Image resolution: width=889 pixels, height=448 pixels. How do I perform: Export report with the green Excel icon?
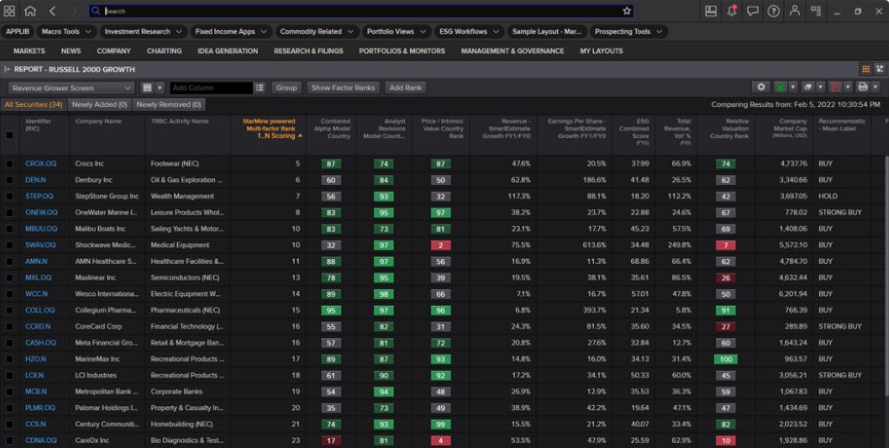(x=780, y=88)
